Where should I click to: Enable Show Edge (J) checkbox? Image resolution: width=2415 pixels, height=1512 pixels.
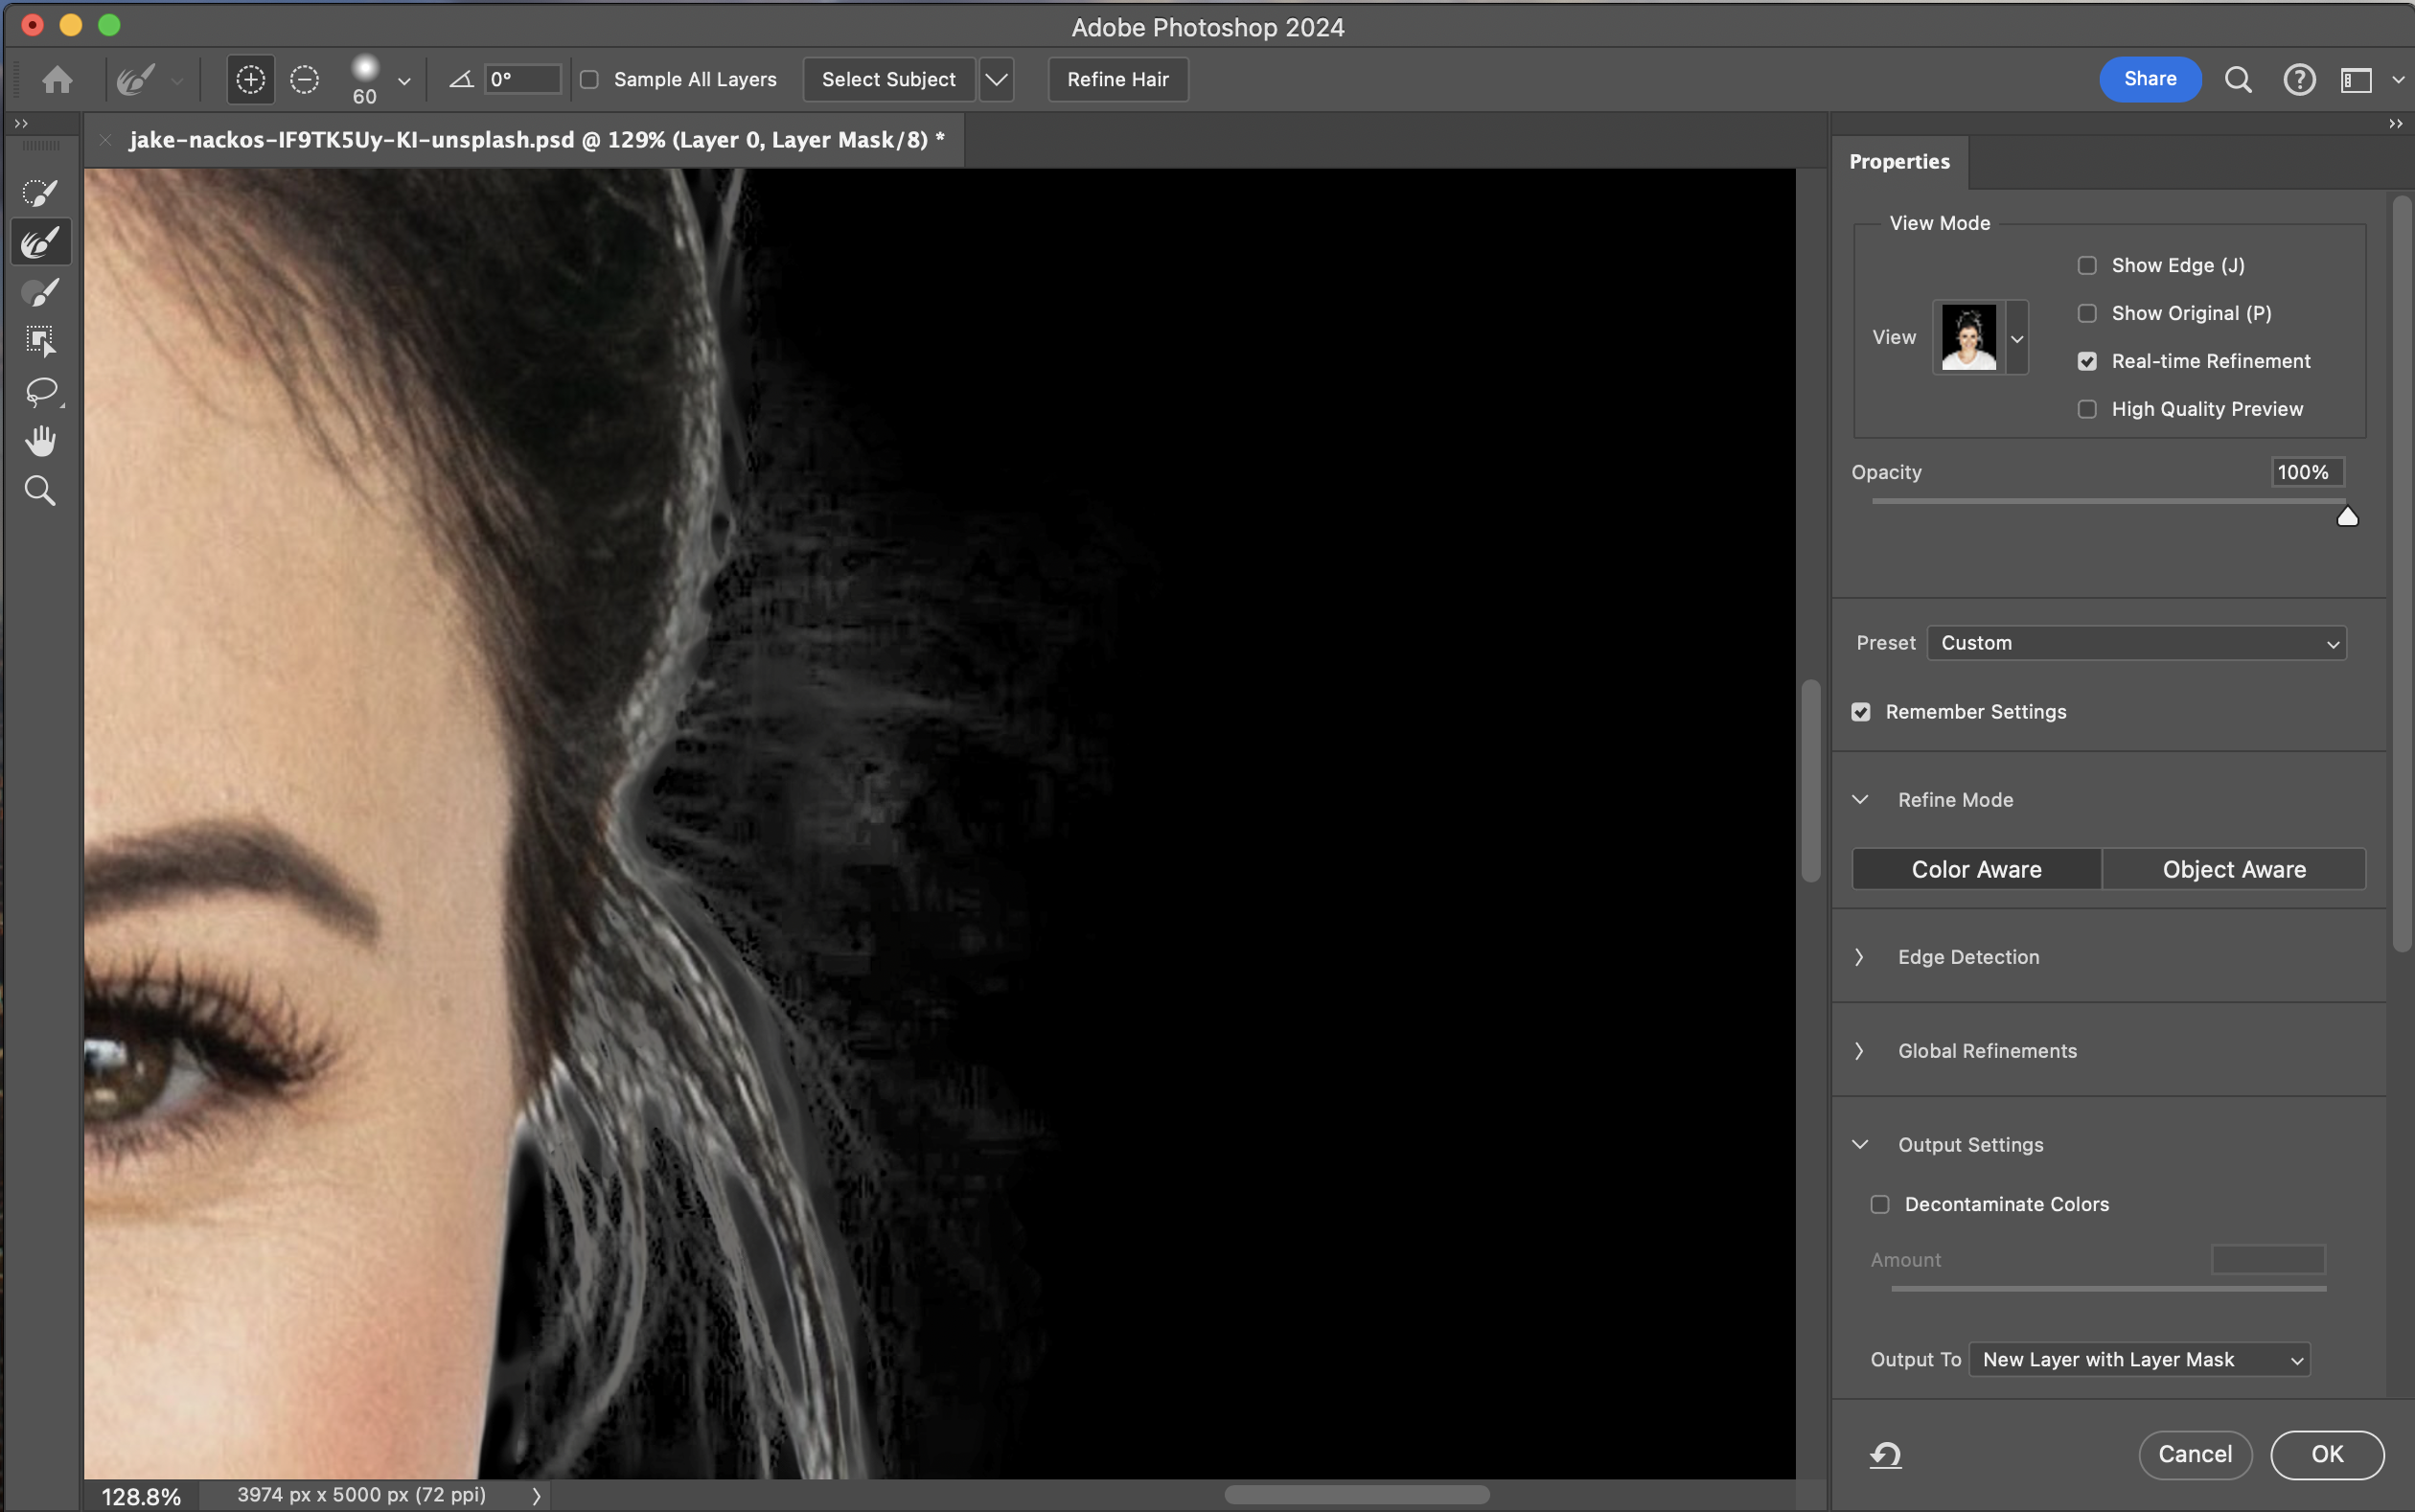click(x=2087, y=265)
